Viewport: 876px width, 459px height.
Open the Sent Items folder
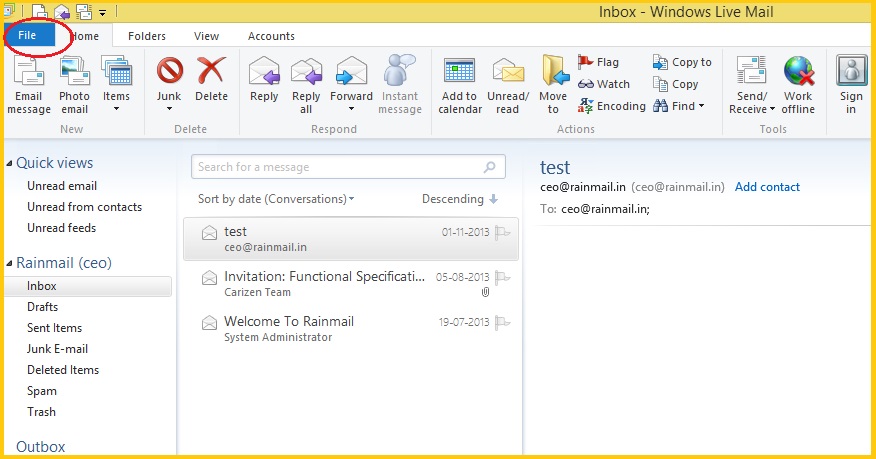54,328
